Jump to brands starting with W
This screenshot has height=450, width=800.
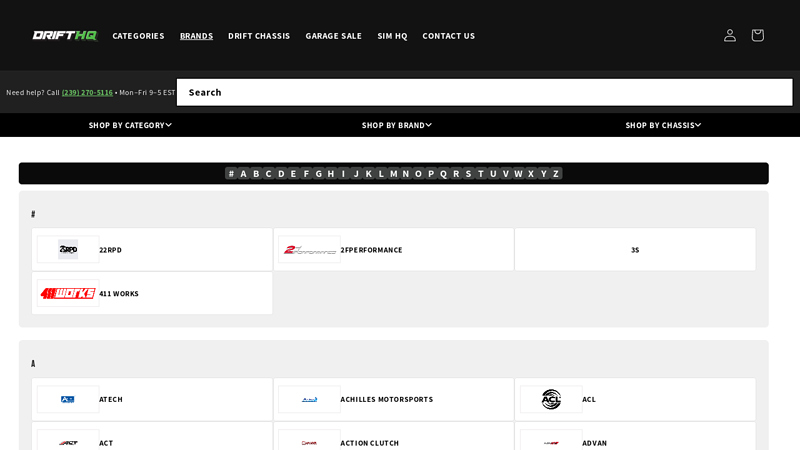pos(518,173)
